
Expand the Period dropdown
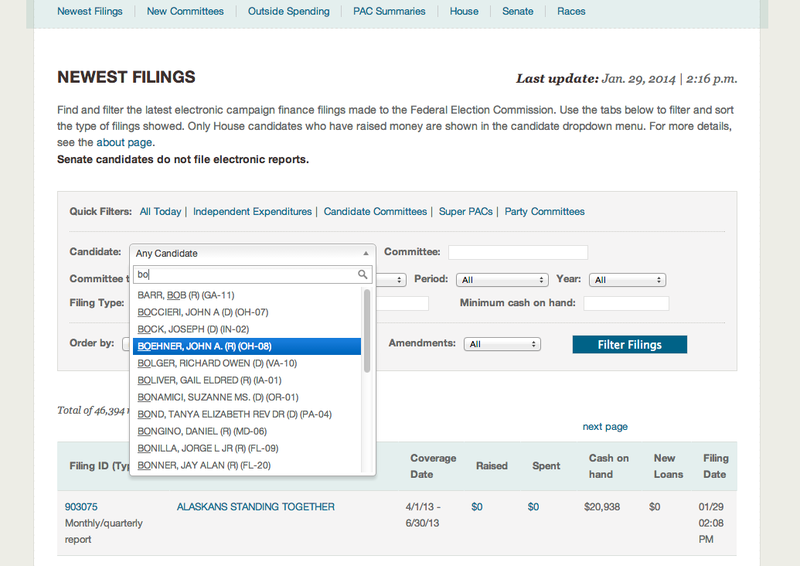click(x=501, y=280)
